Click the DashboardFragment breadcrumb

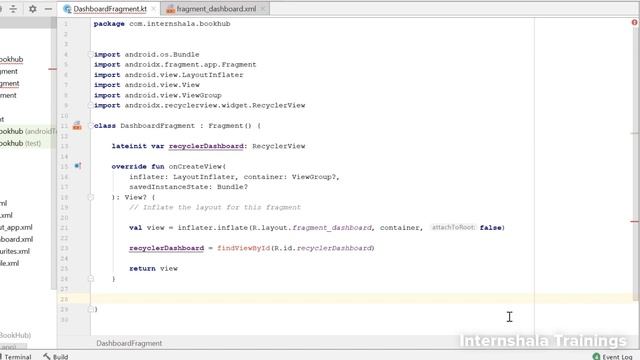(129, 343)
